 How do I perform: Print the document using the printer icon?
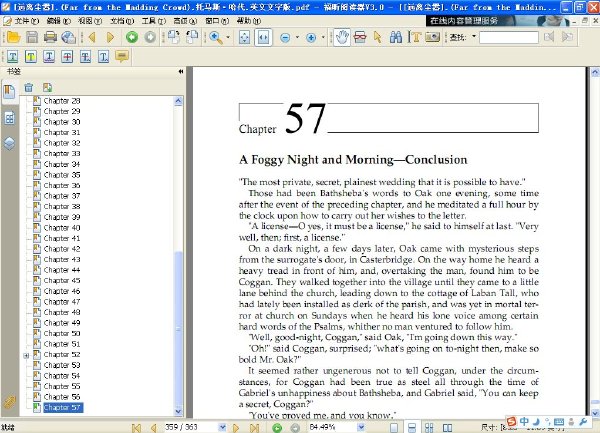point(51,37)
